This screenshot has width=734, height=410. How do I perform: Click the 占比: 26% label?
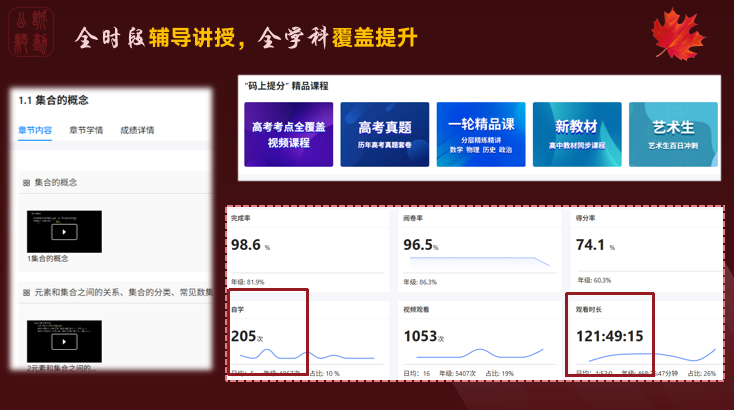(x=702, y=373)
